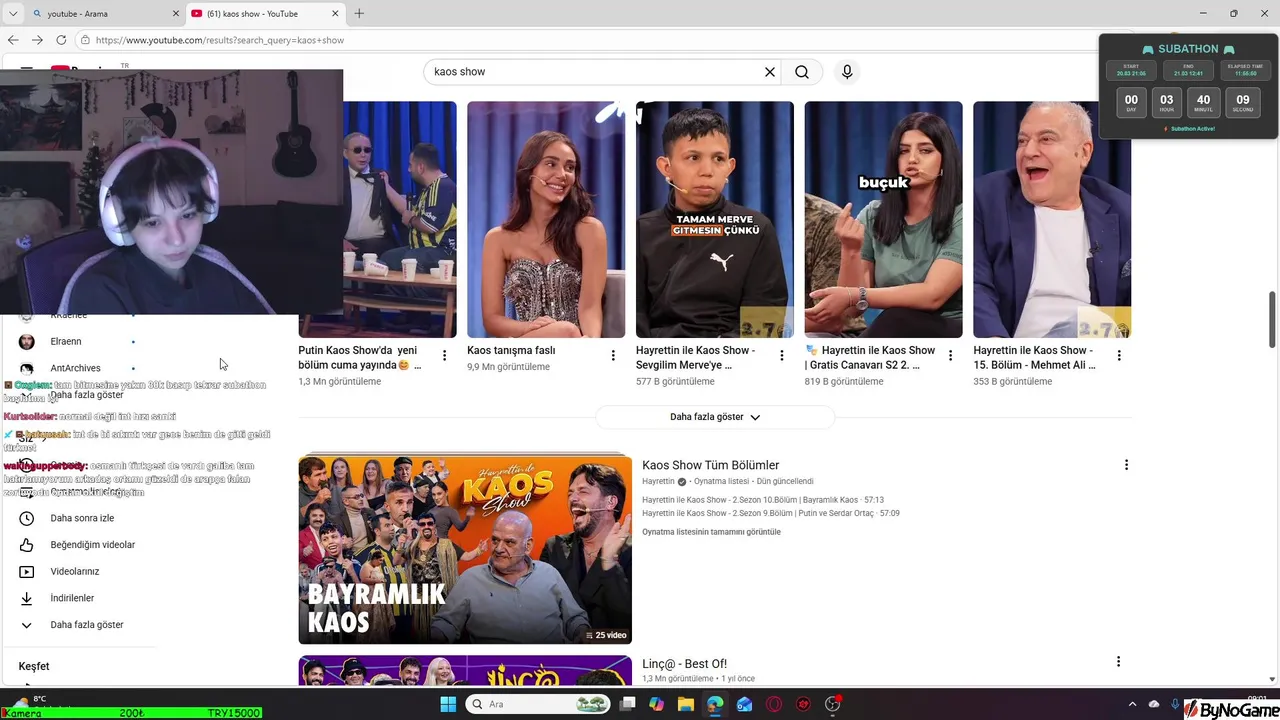Open 'Daha sonra izle' in the sidebar

point(82,518)
